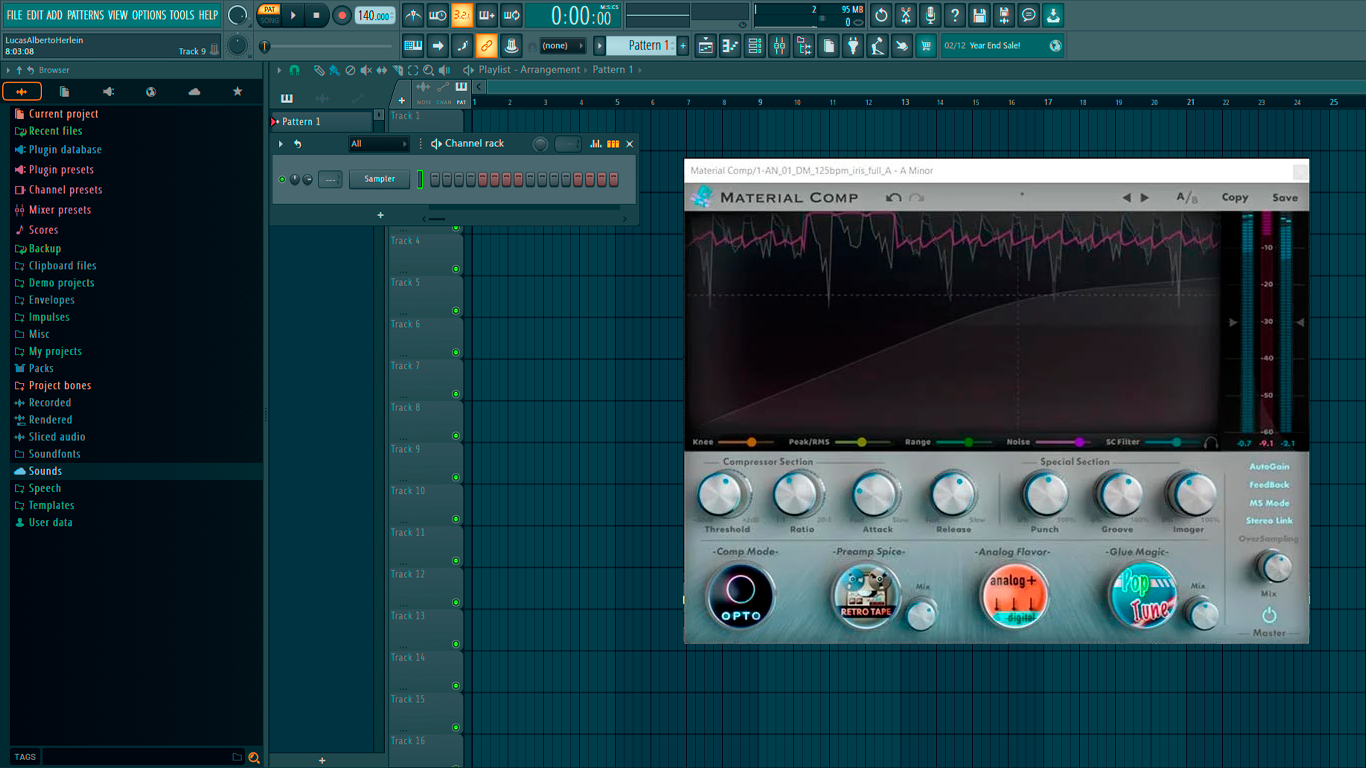
Task: Enable the playlist magnet snap icon
Action: point(294,70)
